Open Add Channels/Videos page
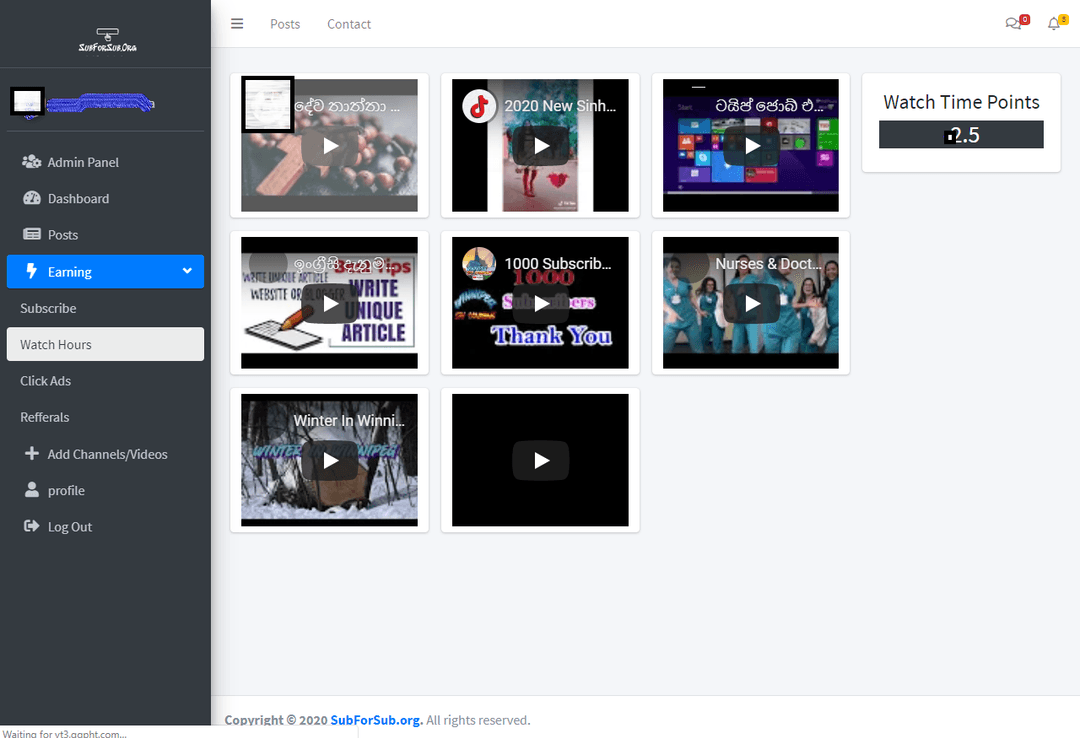The width and height of the screenshot is (1080, 738). (107, 454)
